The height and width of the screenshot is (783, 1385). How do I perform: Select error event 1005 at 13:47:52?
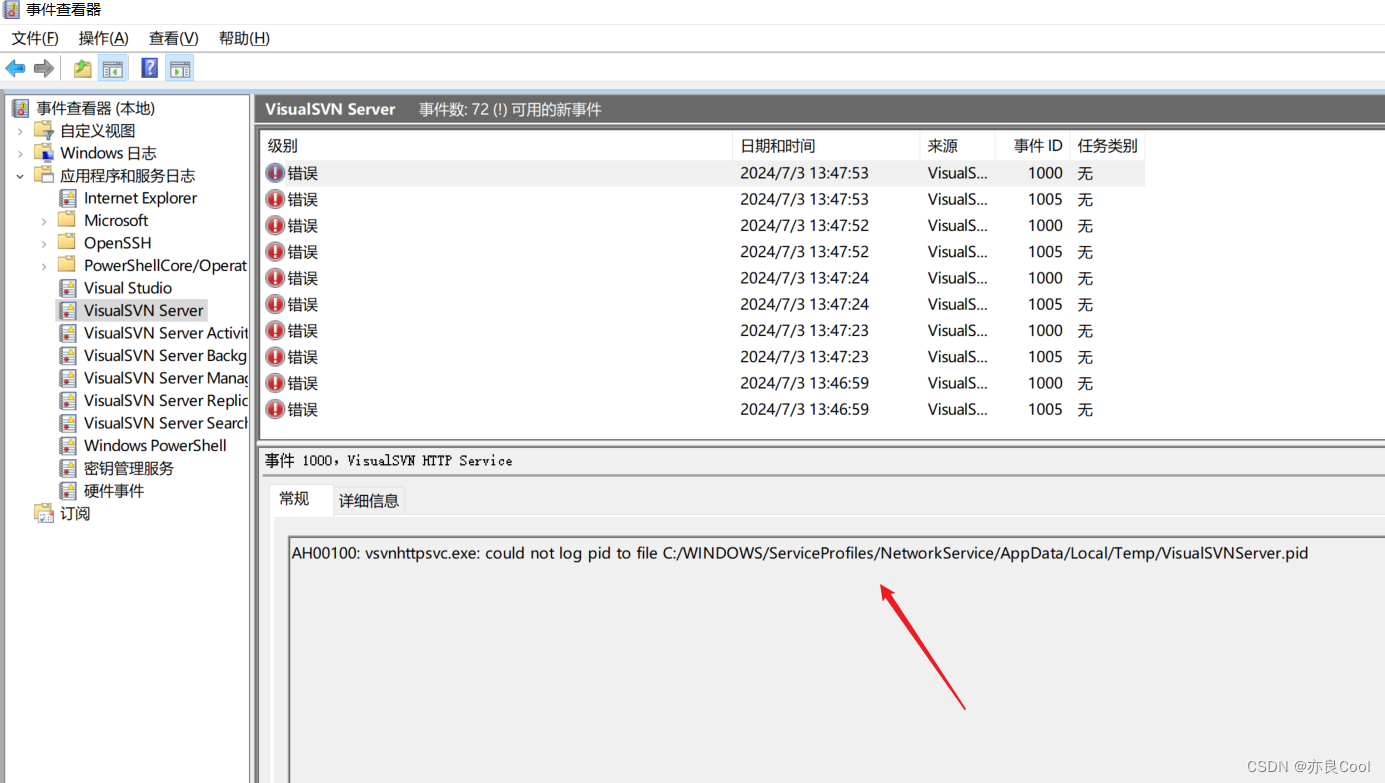(703, 252)
